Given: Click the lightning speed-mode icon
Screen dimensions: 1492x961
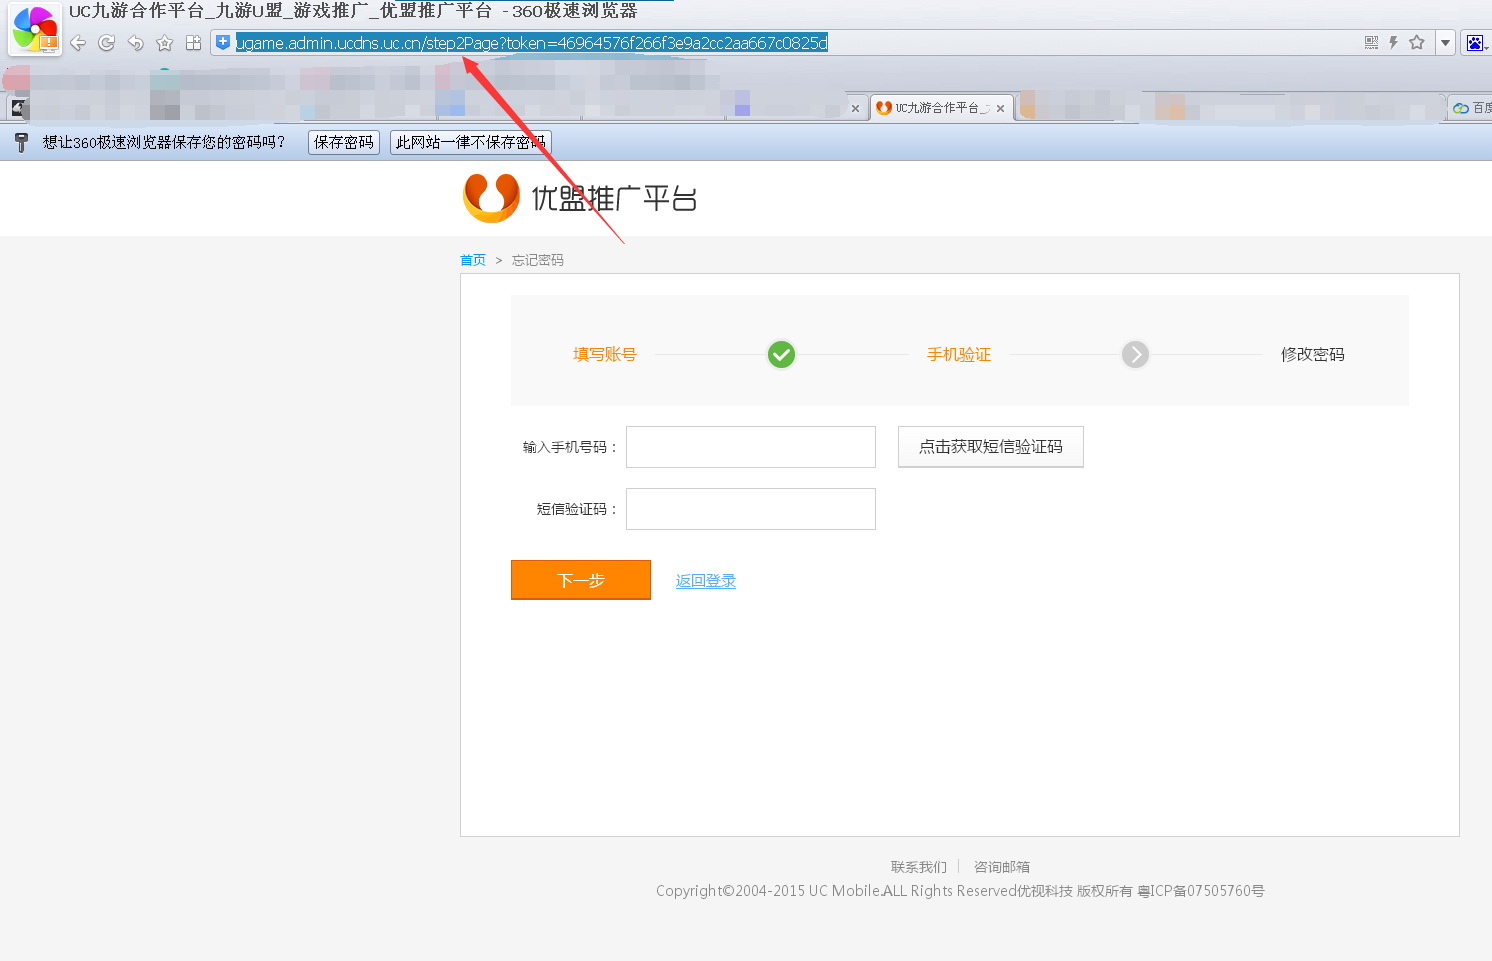Looking at the screenshot, I should (1393, 42).
